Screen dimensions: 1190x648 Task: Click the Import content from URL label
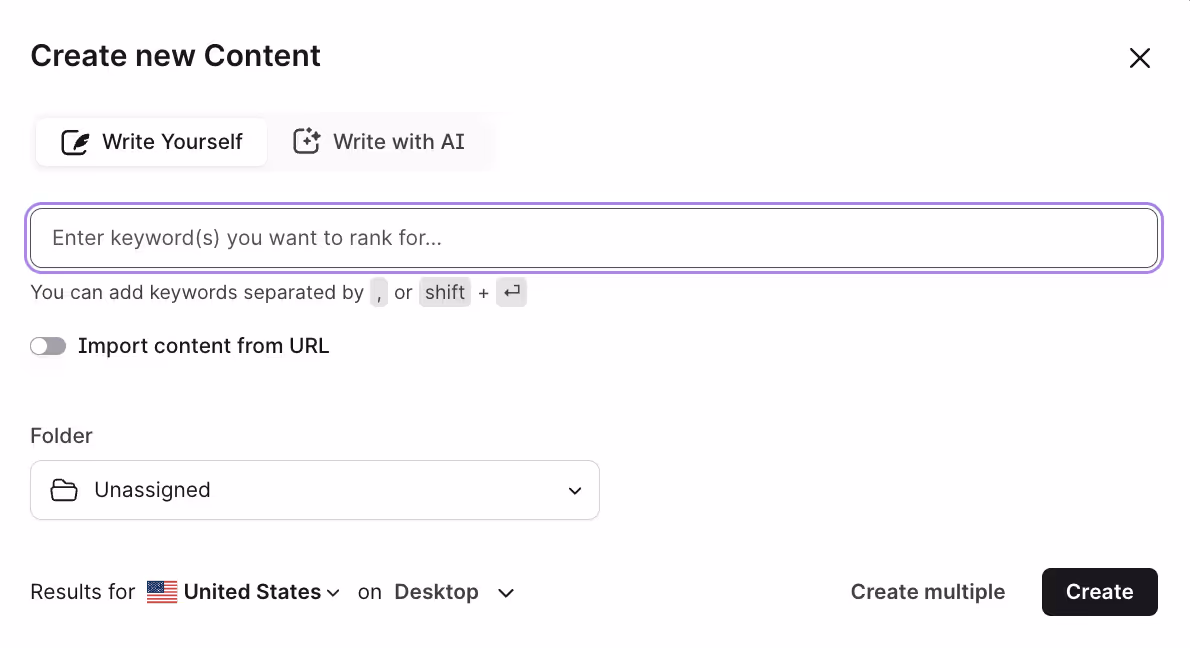(x=203, y=346)
